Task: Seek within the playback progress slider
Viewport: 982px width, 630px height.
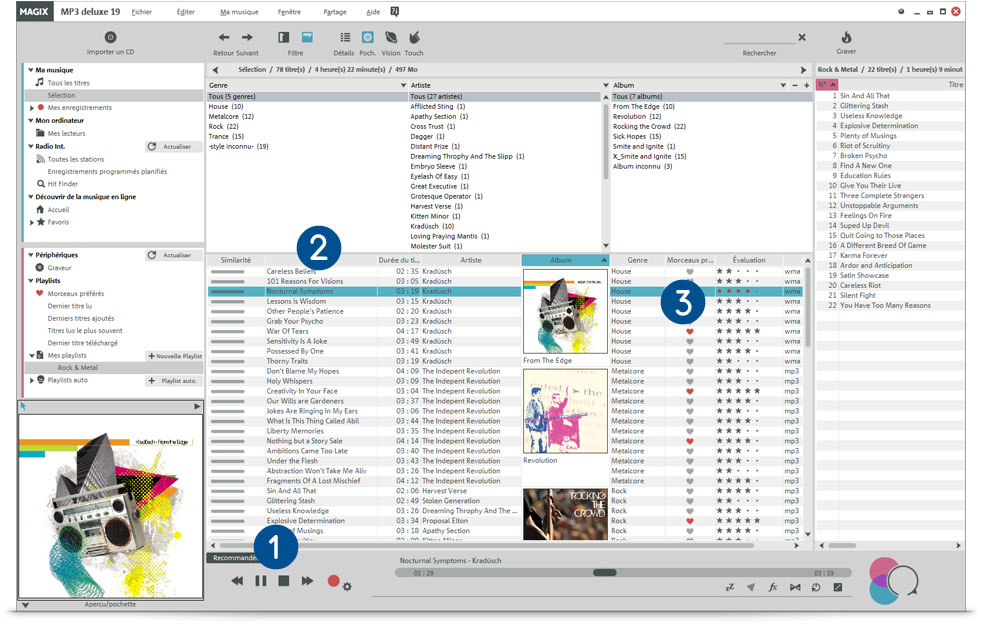Action: [623, 572]
